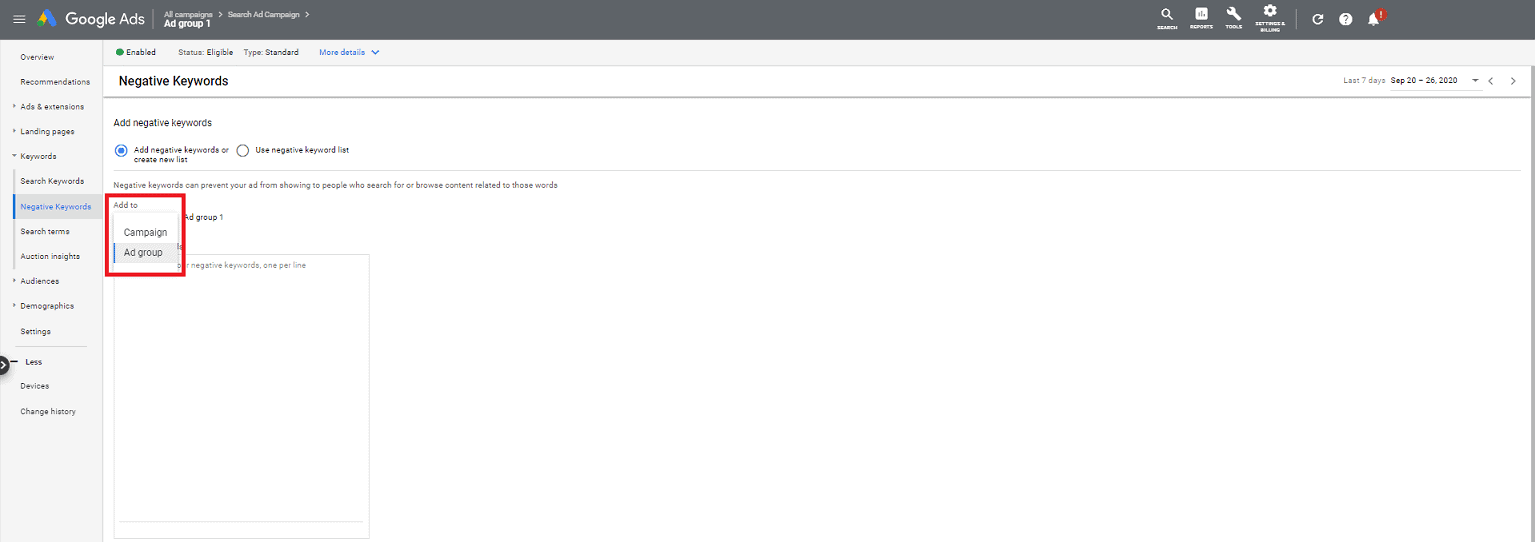Choose Campaign from Add to dropdown
1535x542 pixels.
point(145,232)
